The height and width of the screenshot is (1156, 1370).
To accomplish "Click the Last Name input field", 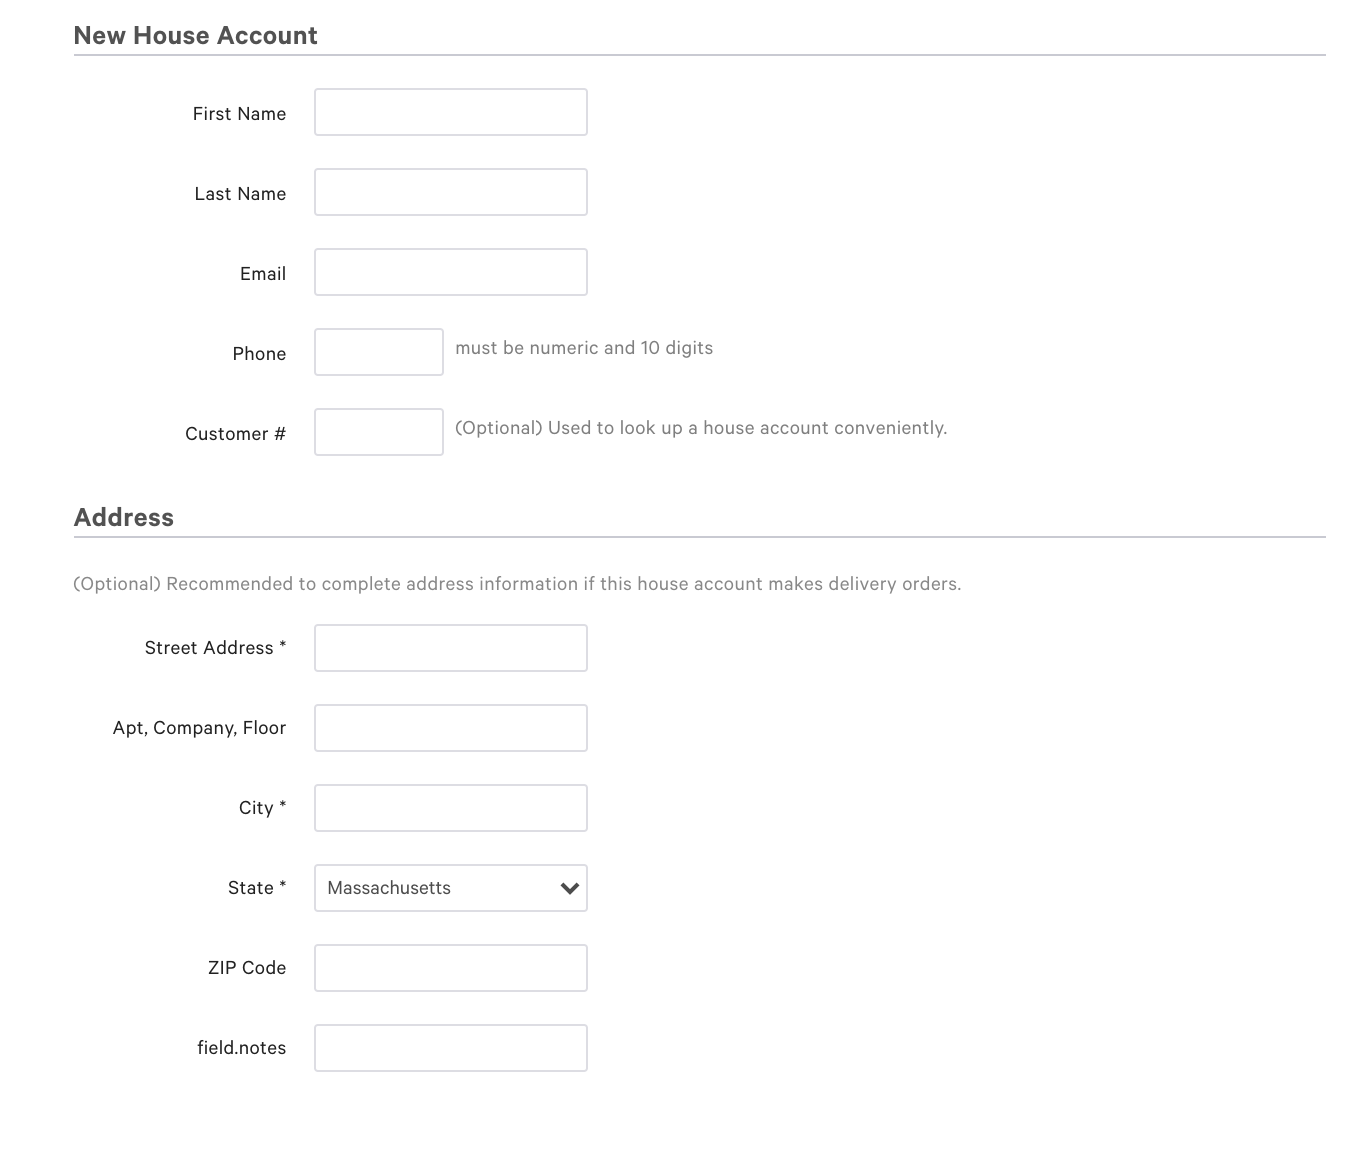I will pos(450,192).
